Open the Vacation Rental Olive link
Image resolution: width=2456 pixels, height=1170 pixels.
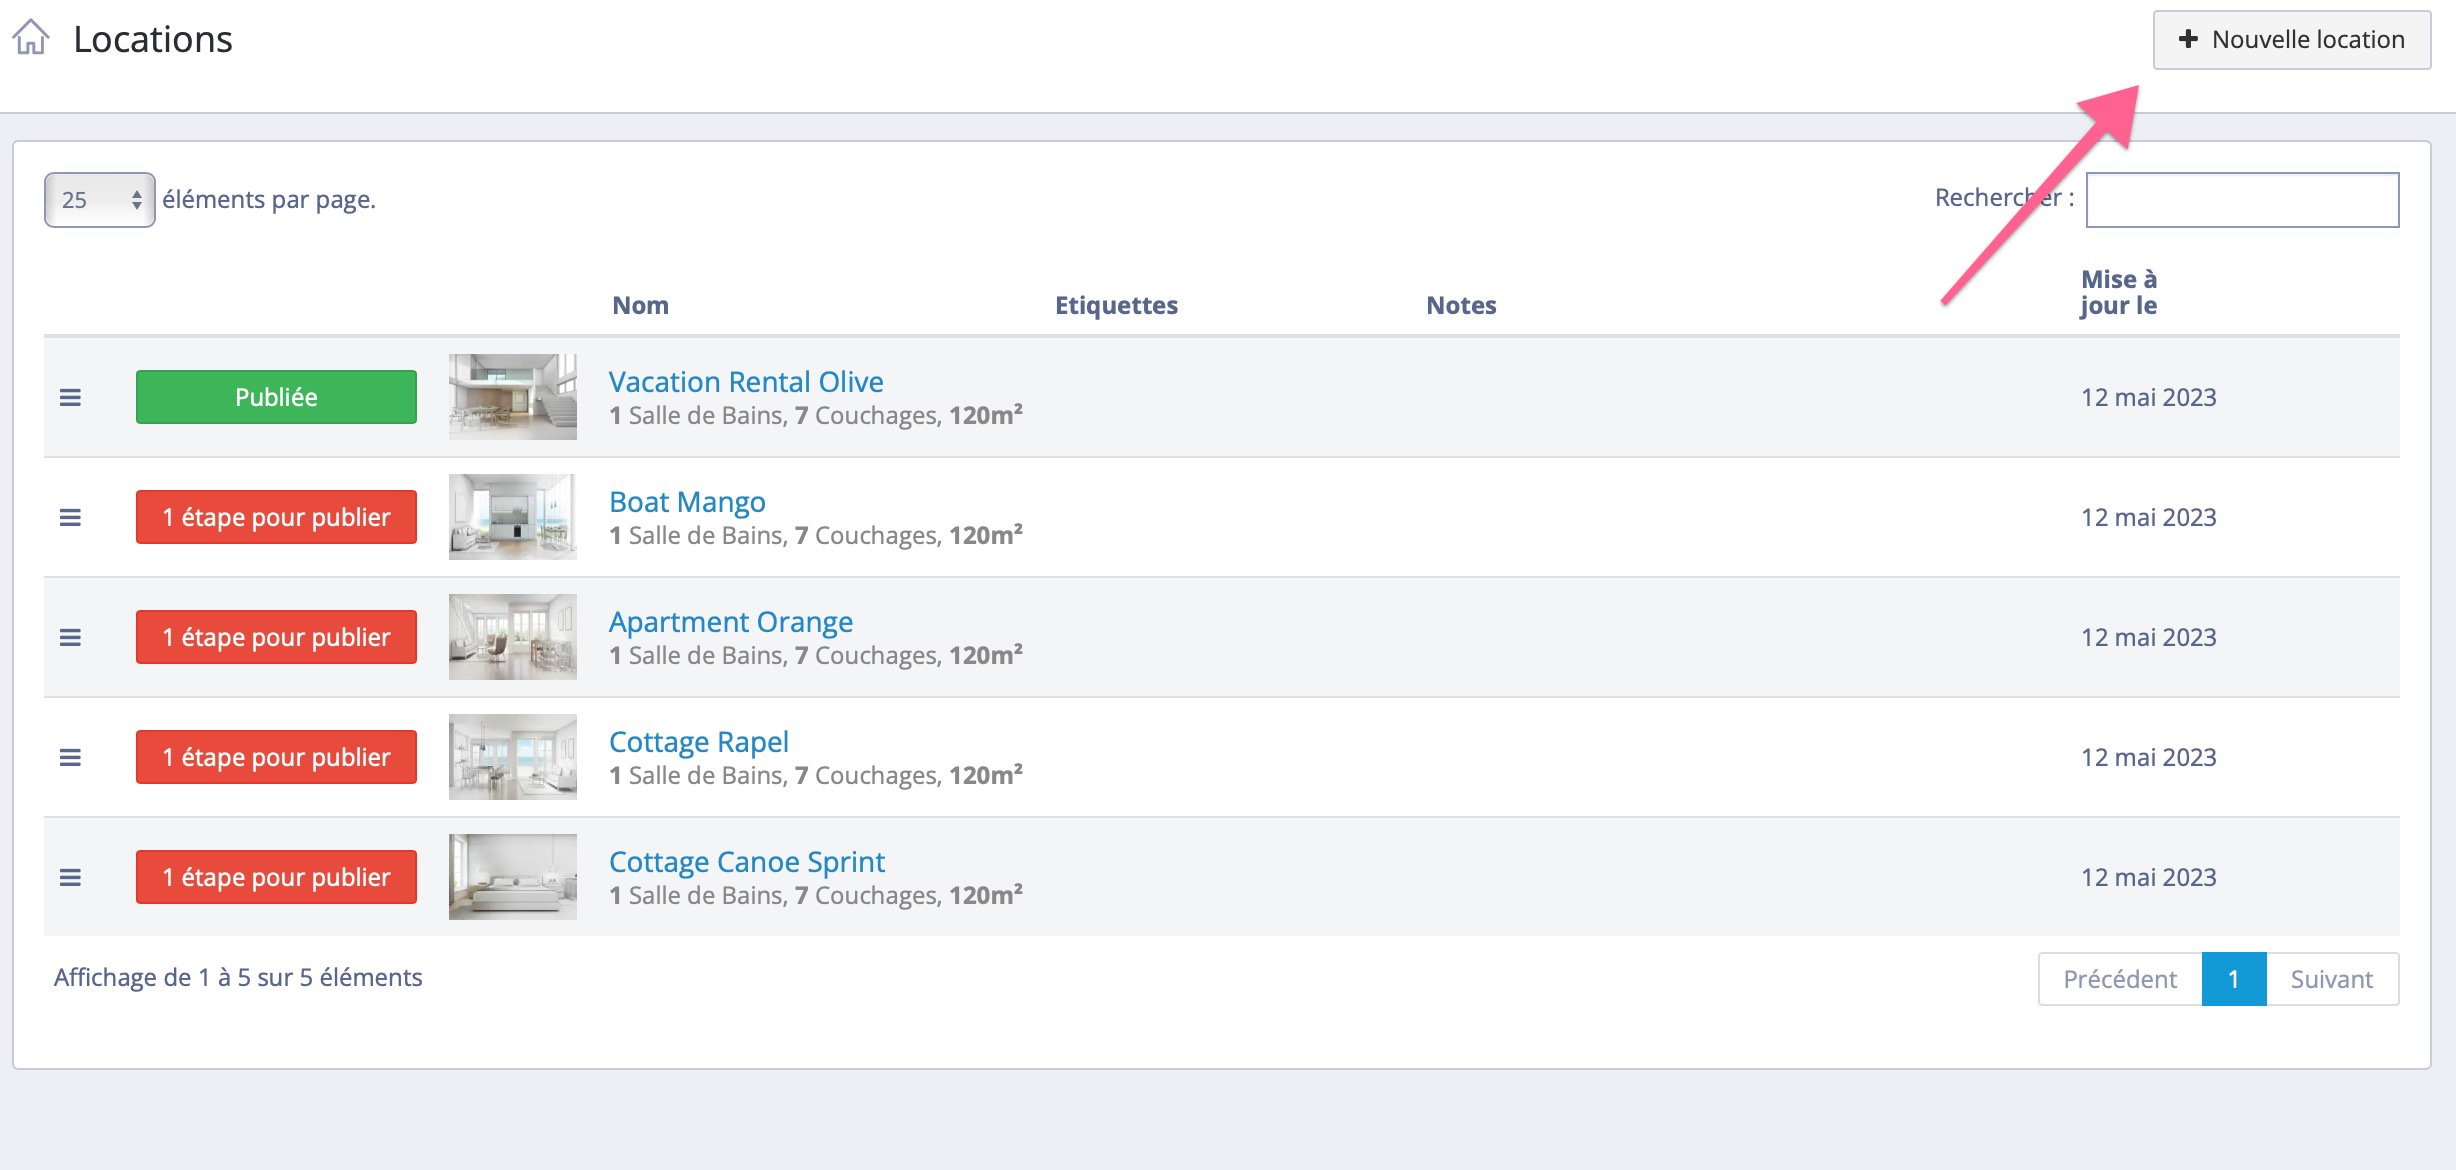point(746,382)
